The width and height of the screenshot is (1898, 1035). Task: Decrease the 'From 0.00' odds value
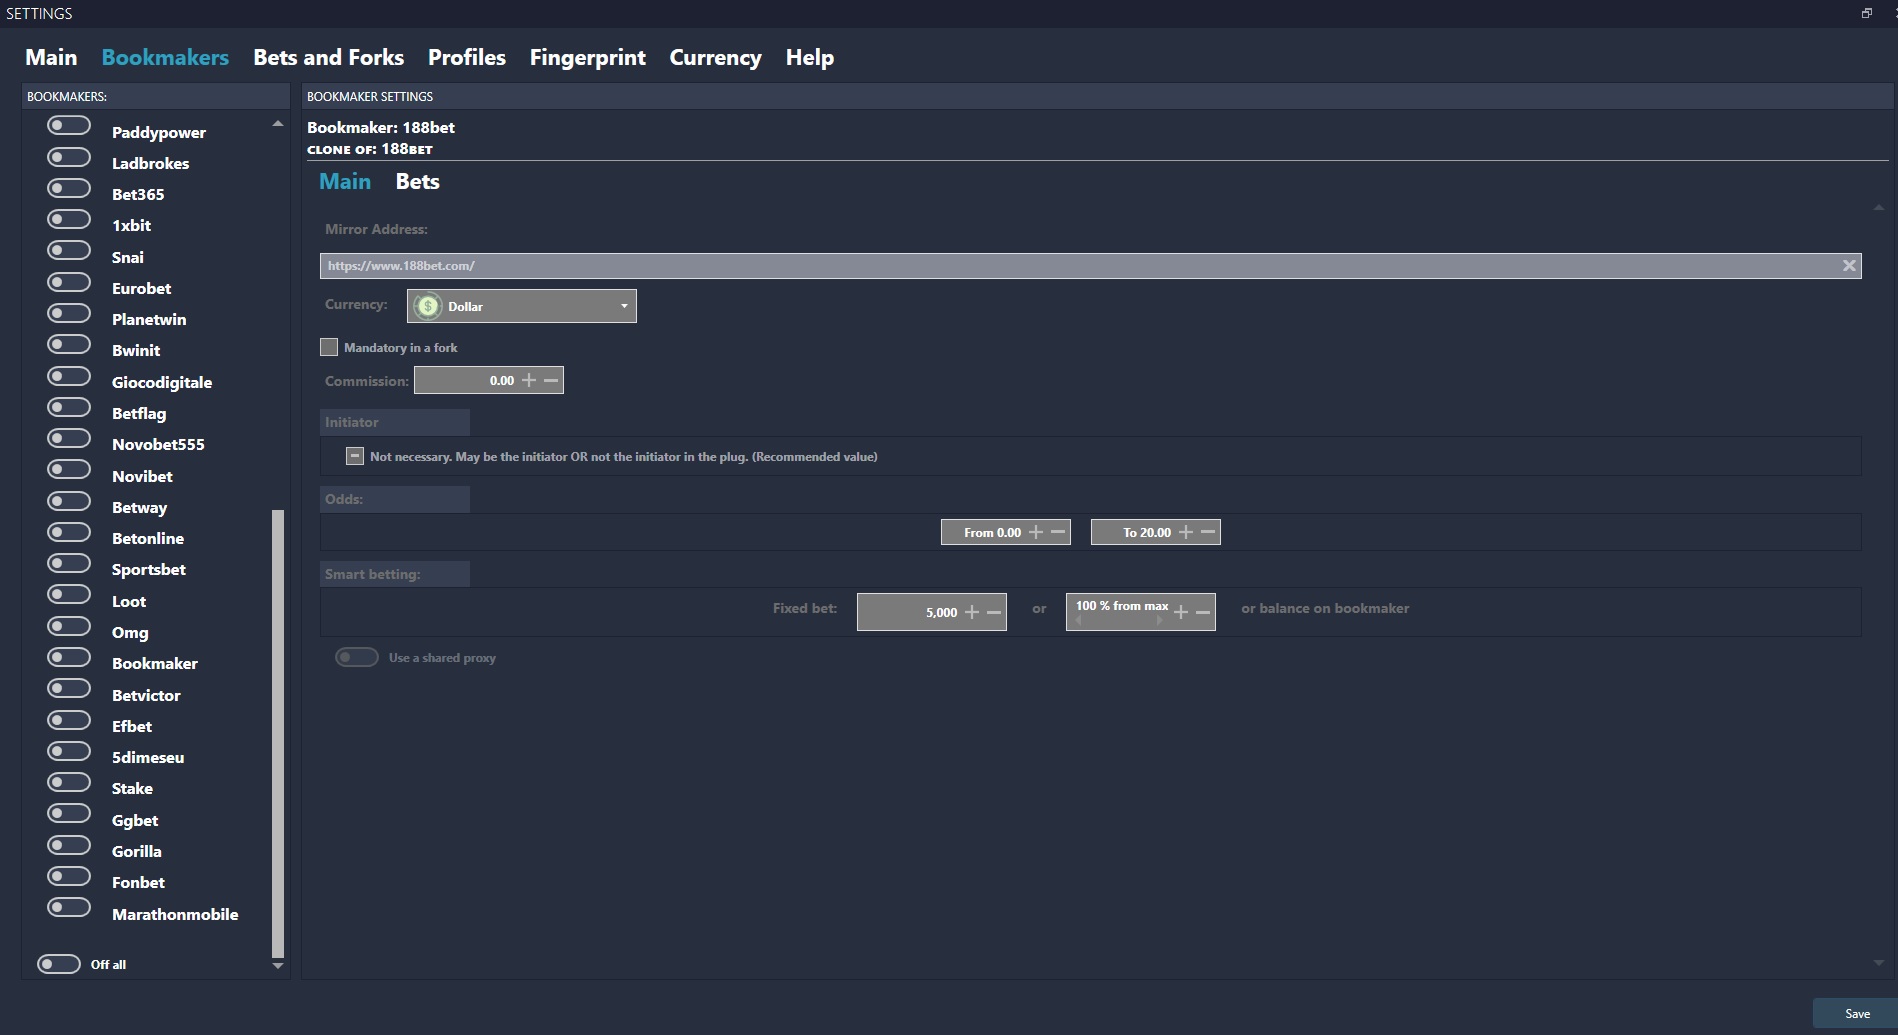point(1058,532)
